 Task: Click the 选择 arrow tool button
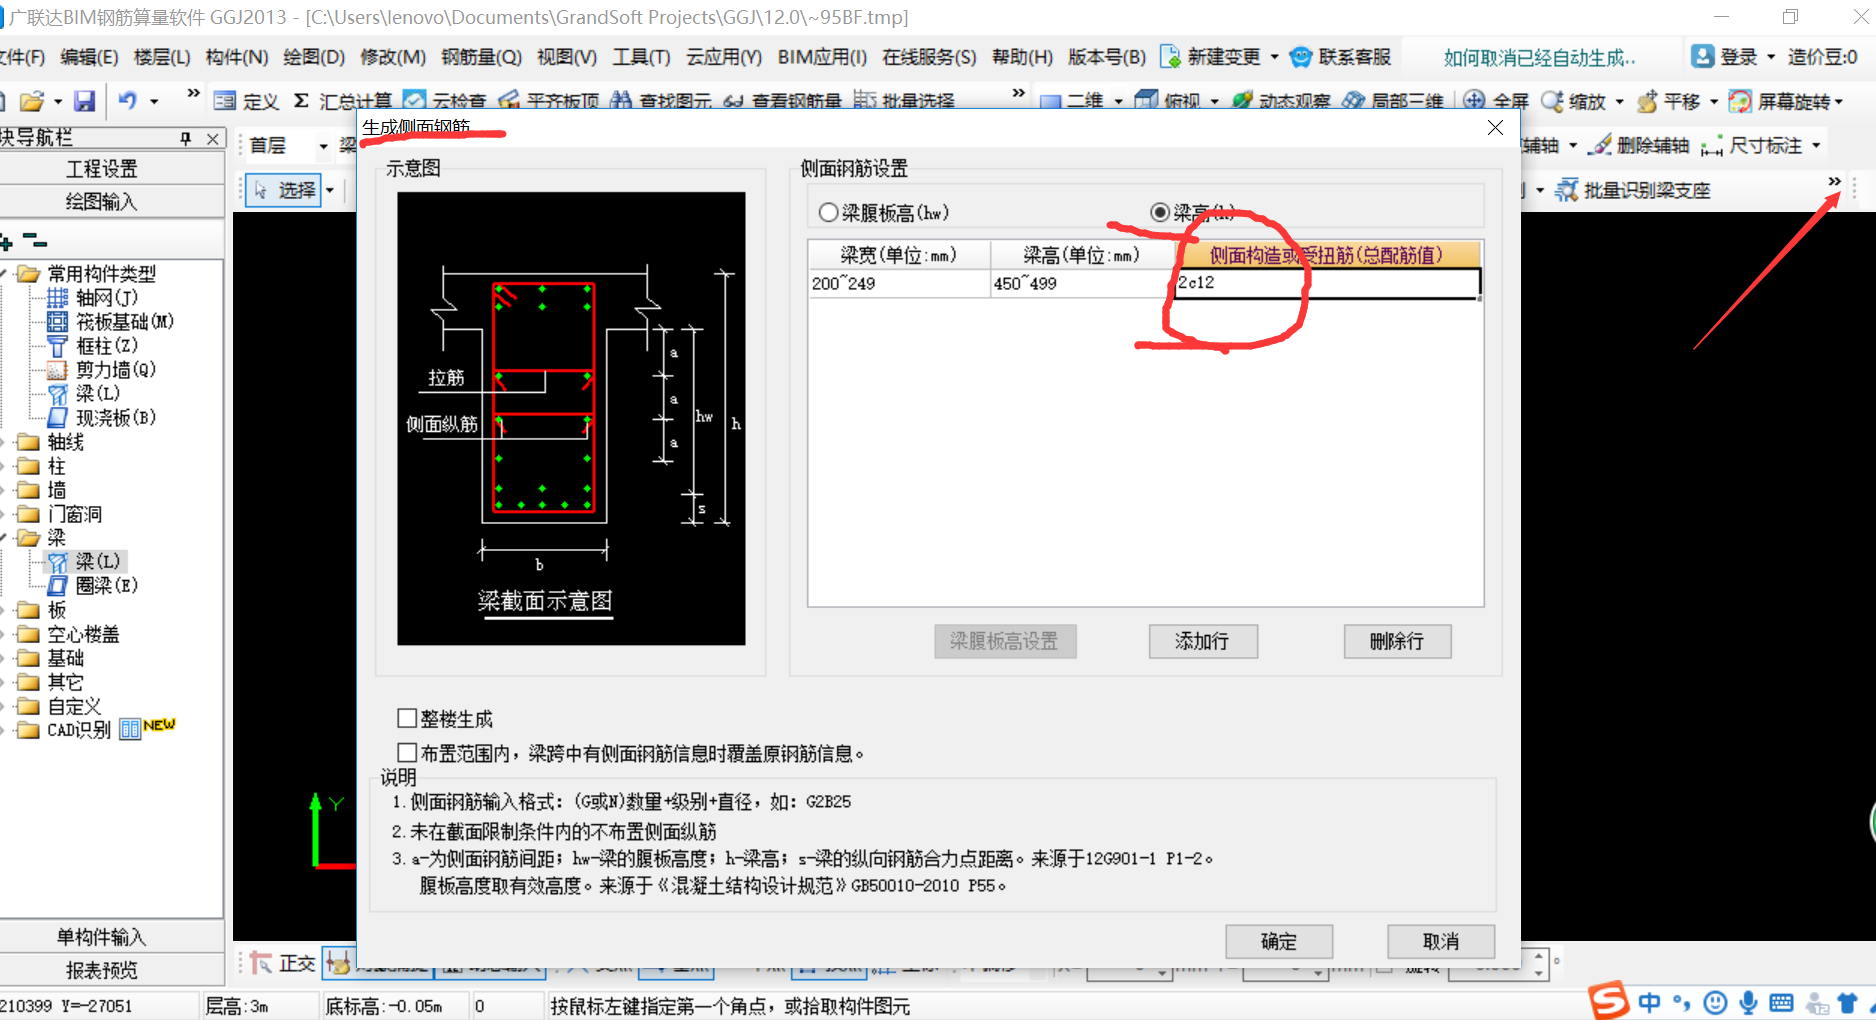pyautogui.click(x=284, y=190)
